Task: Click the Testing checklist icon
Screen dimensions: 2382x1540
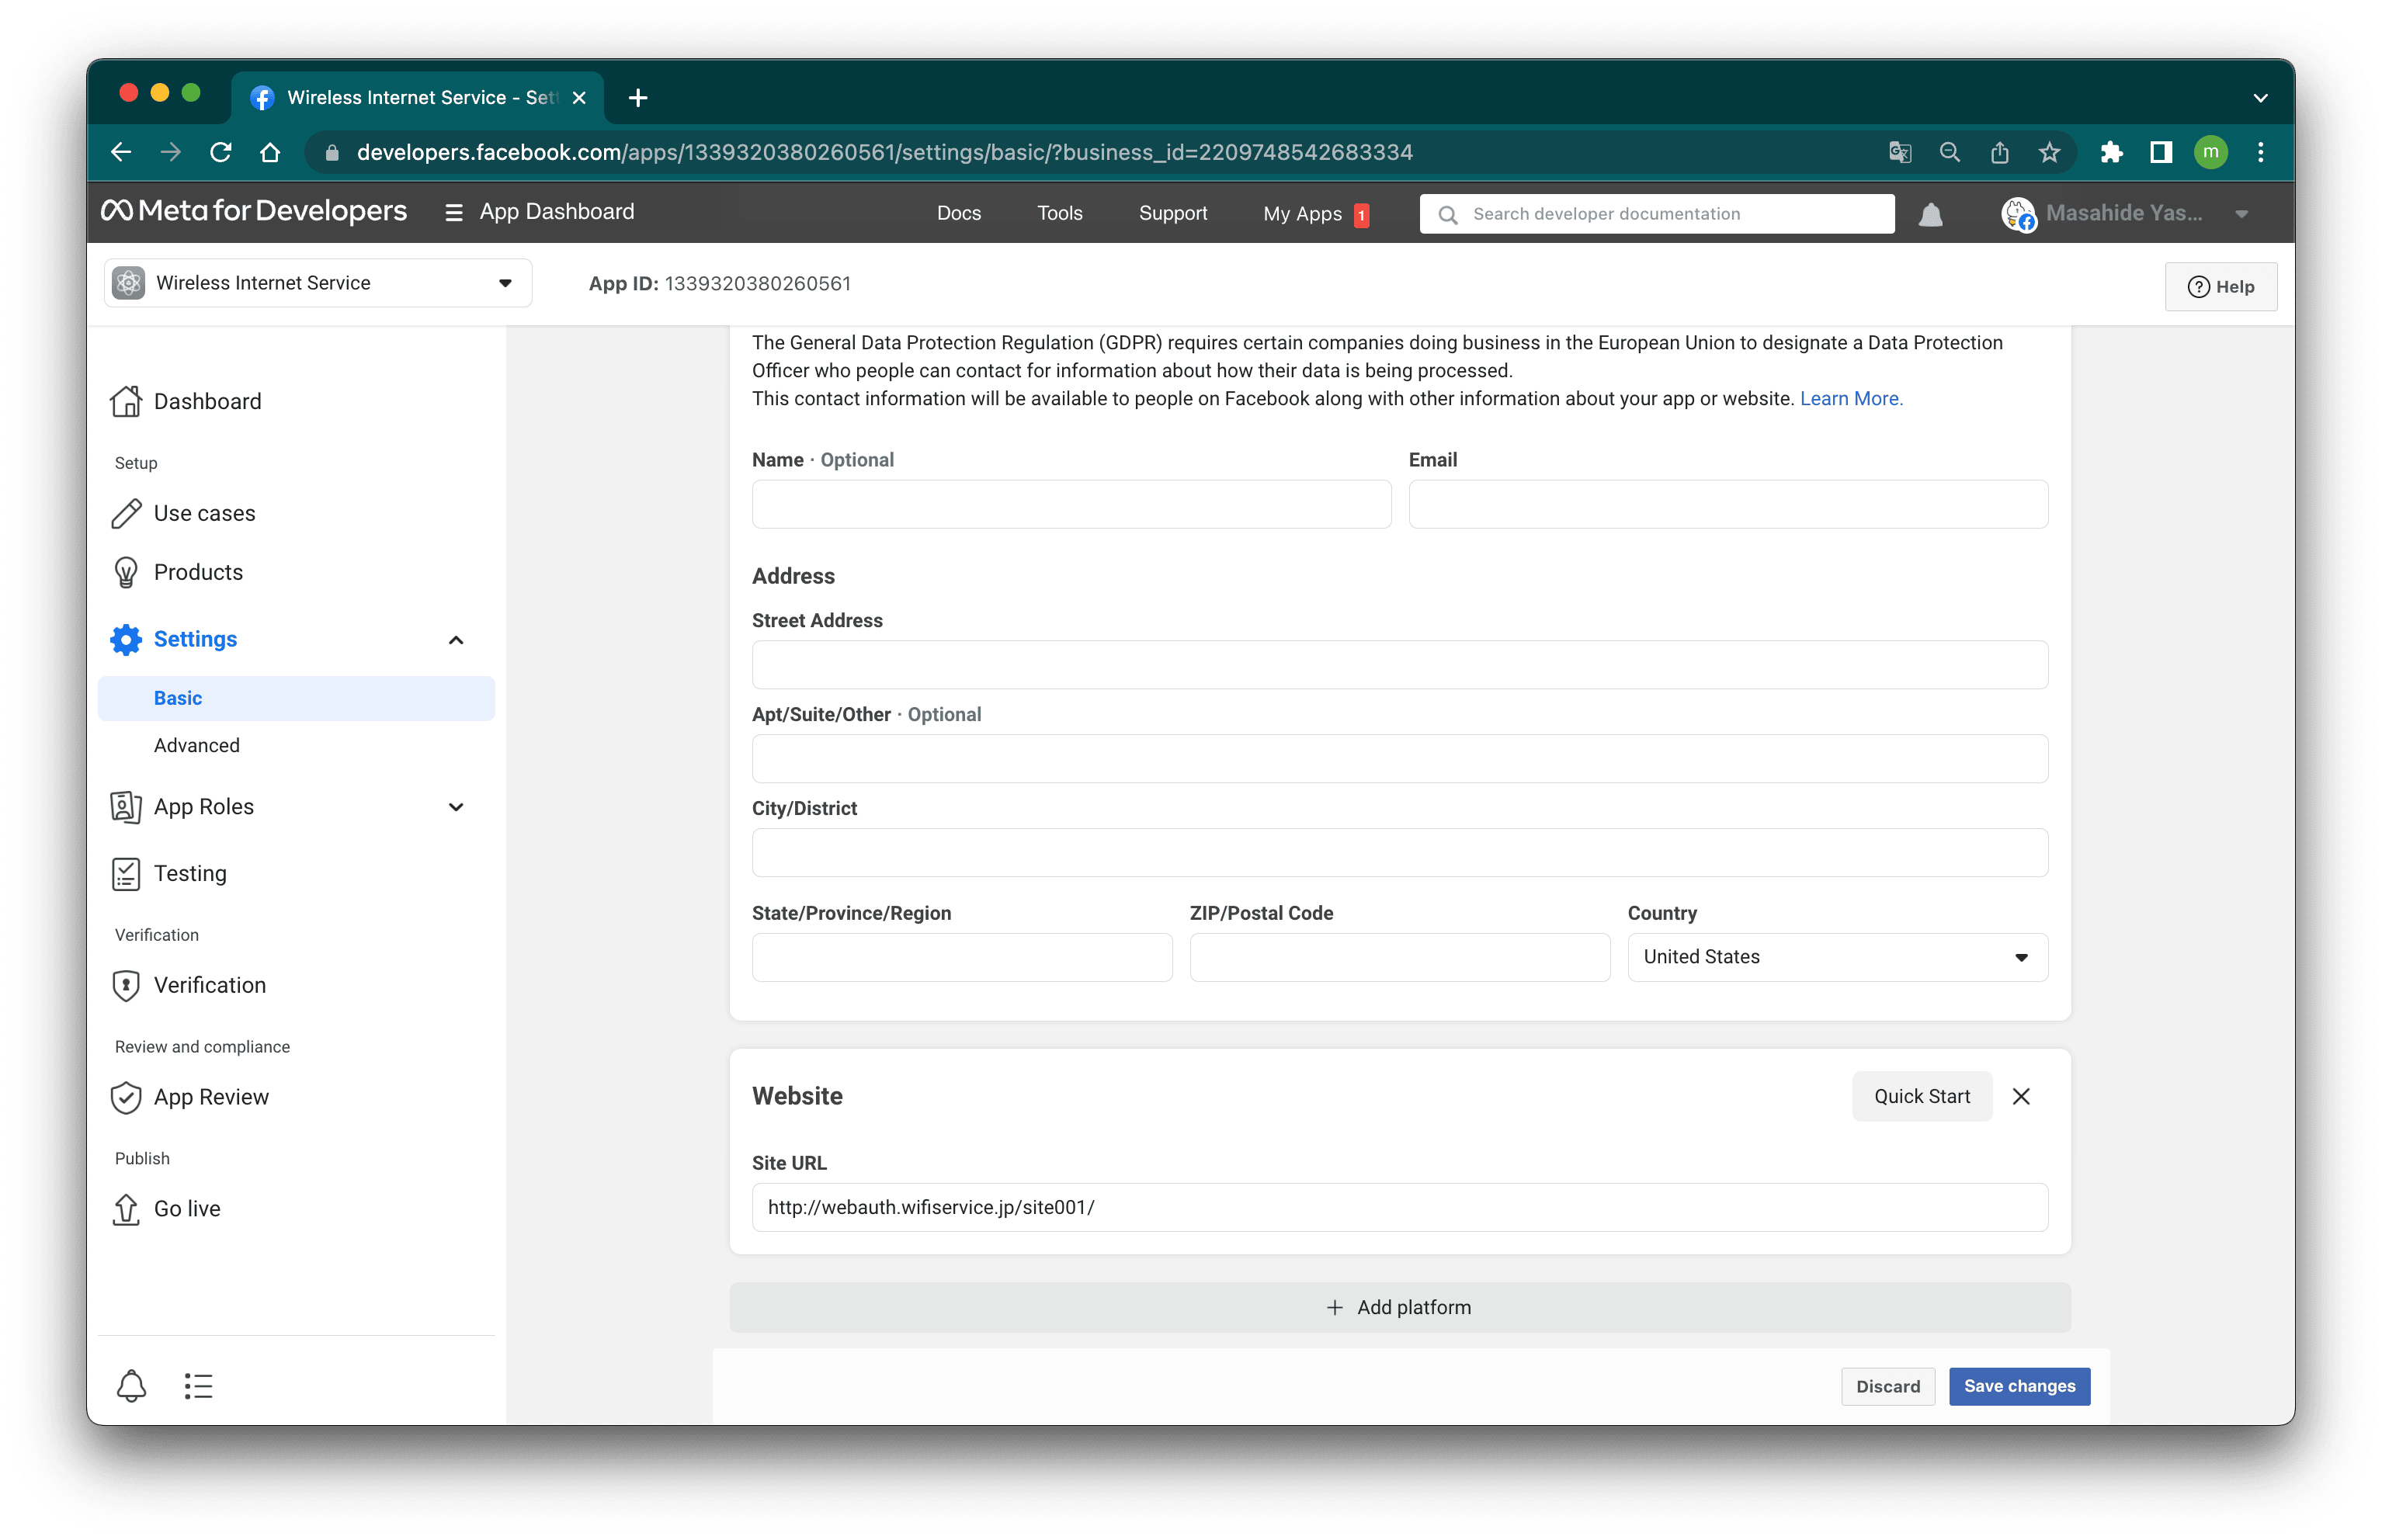Action: (126, 873)
